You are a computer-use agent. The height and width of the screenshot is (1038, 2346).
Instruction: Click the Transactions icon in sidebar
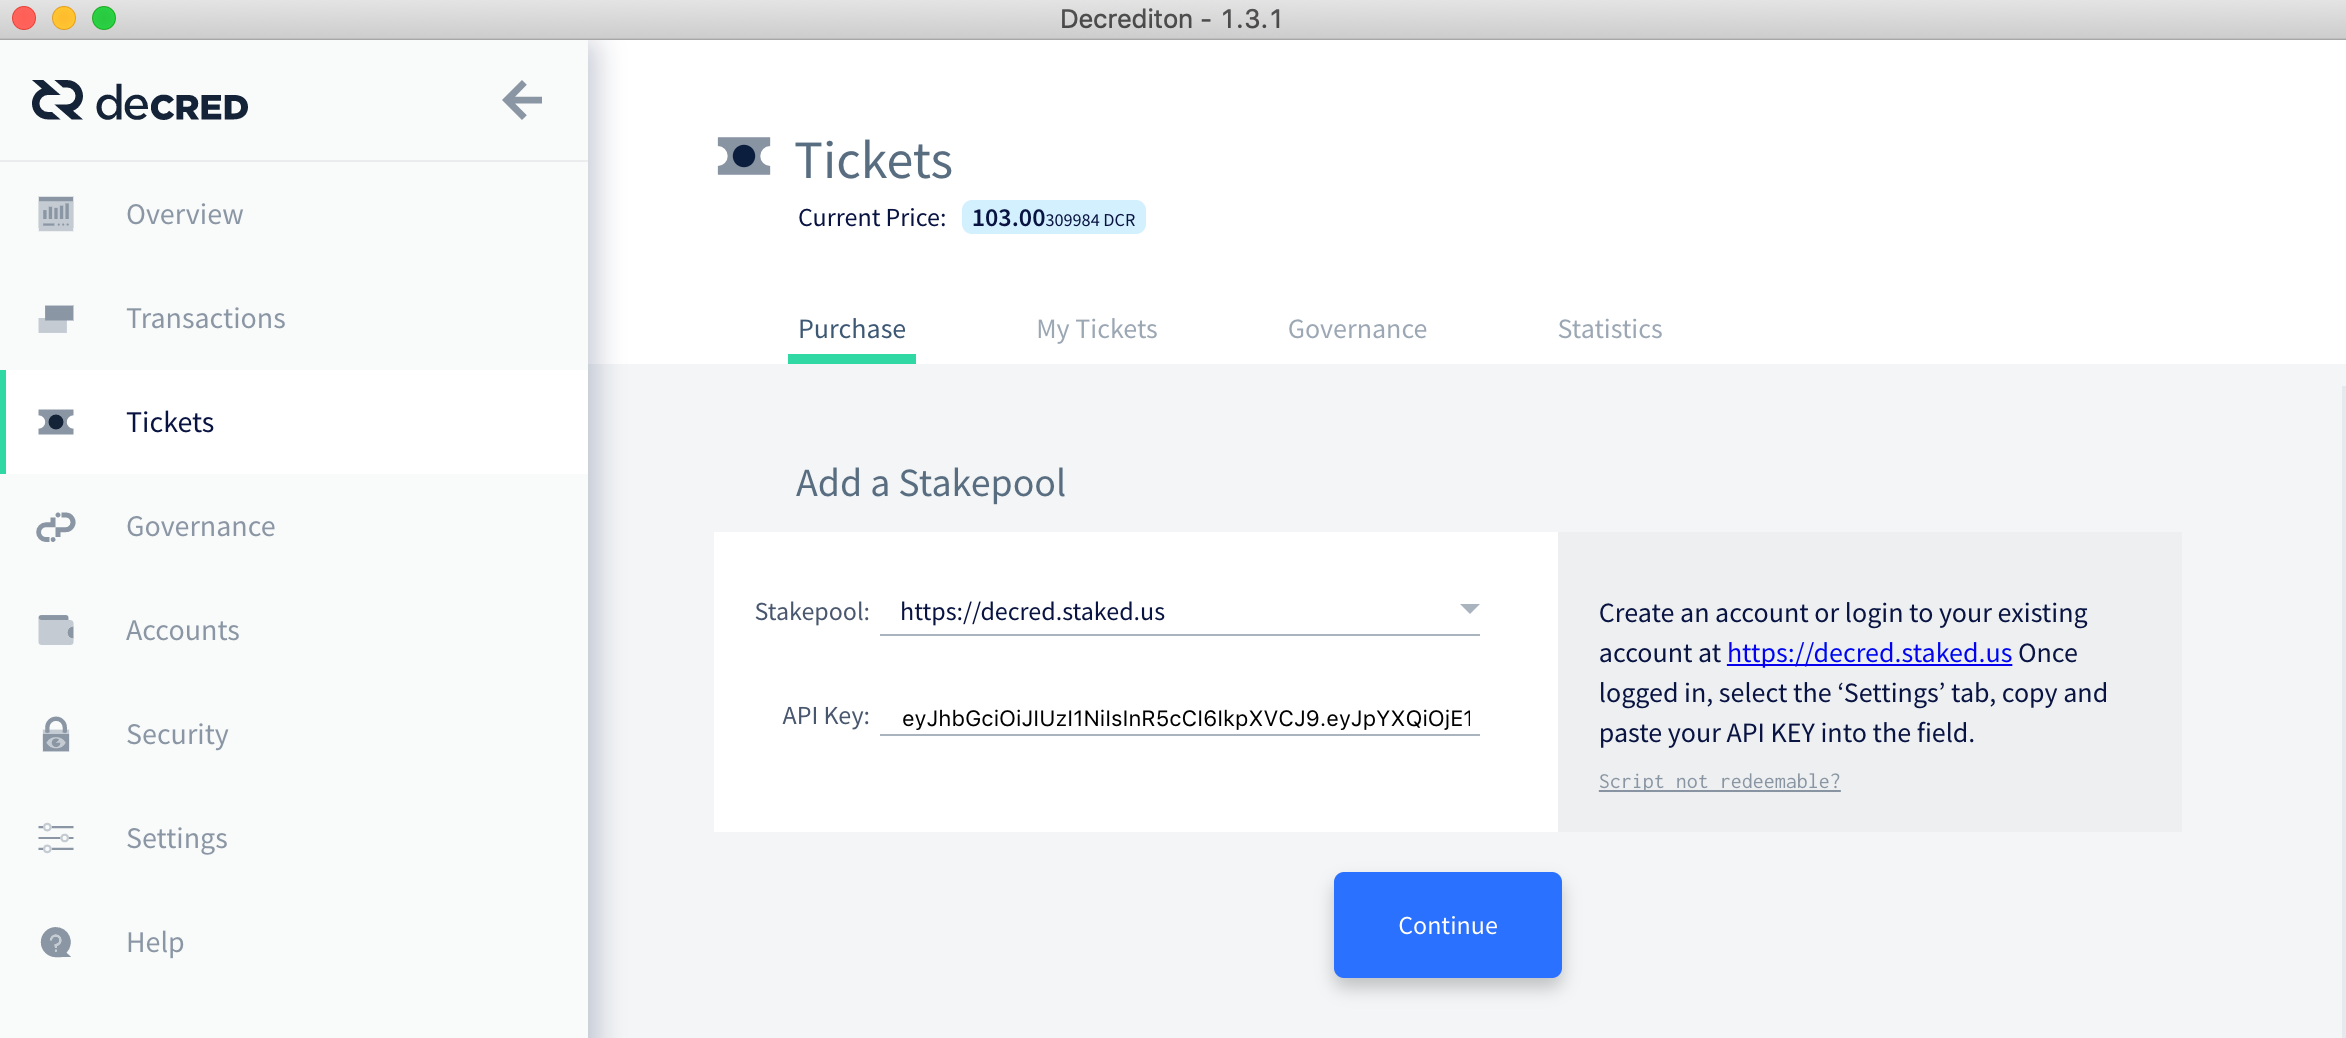tap(56, 318)
